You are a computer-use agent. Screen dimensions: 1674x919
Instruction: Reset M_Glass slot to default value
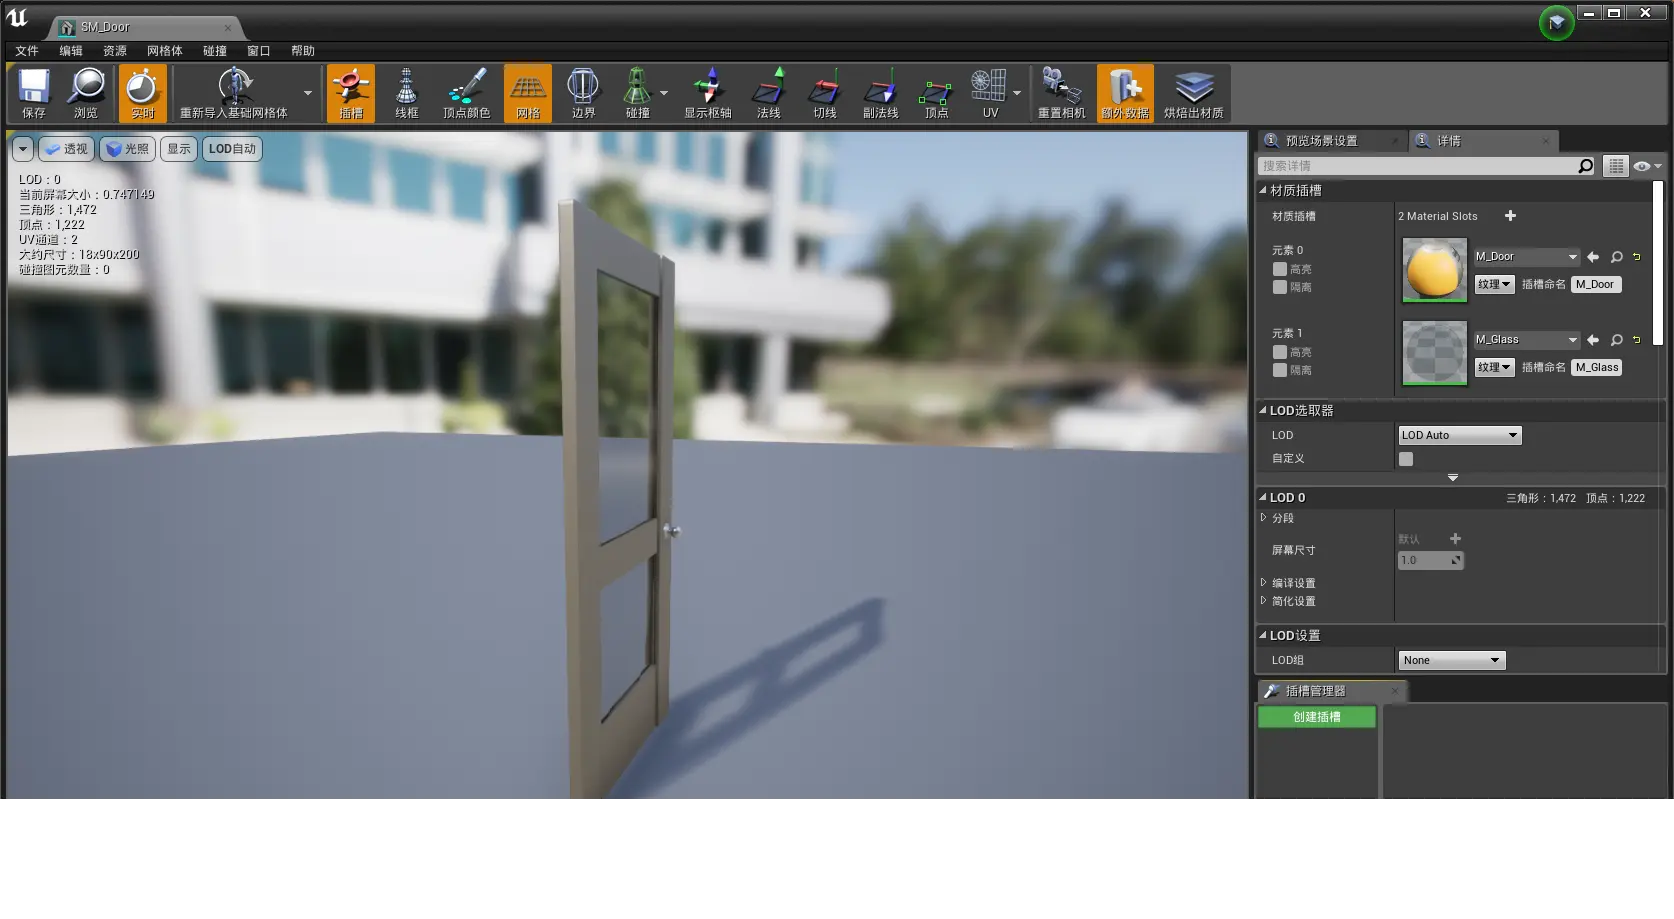point(1637,340)
